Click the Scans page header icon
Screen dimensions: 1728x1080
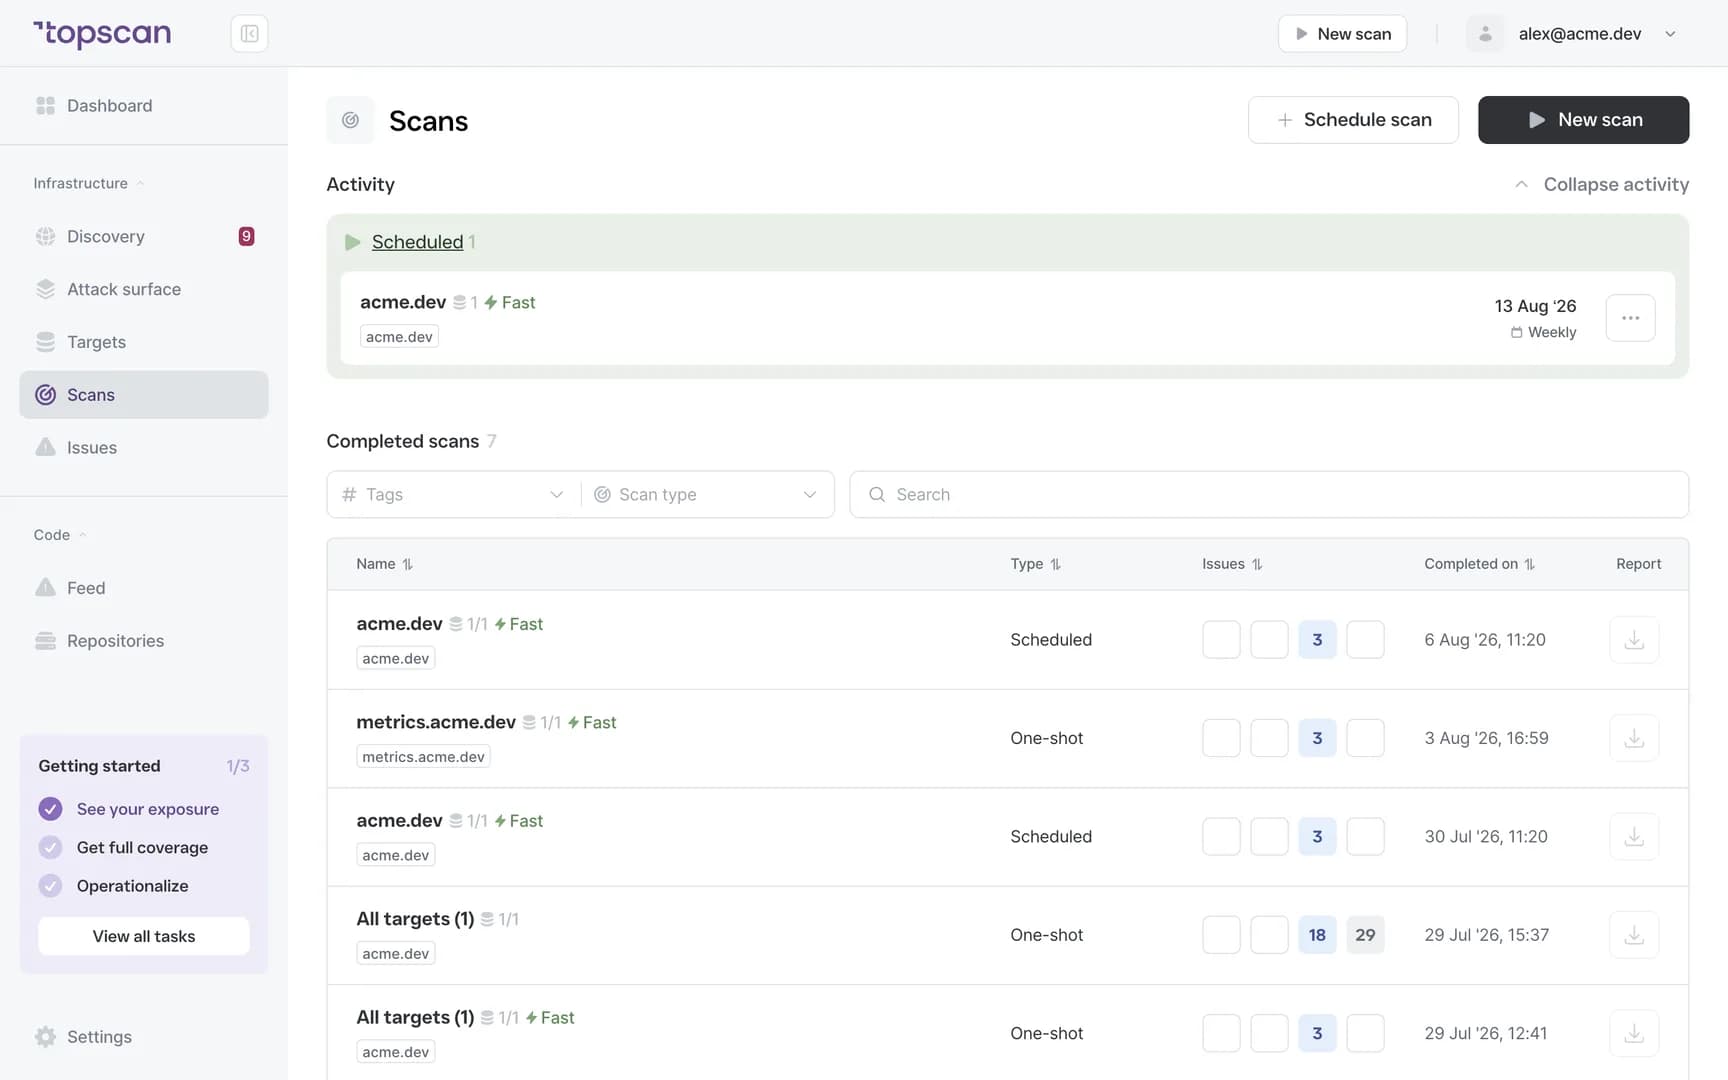click(x=350, y=120)
